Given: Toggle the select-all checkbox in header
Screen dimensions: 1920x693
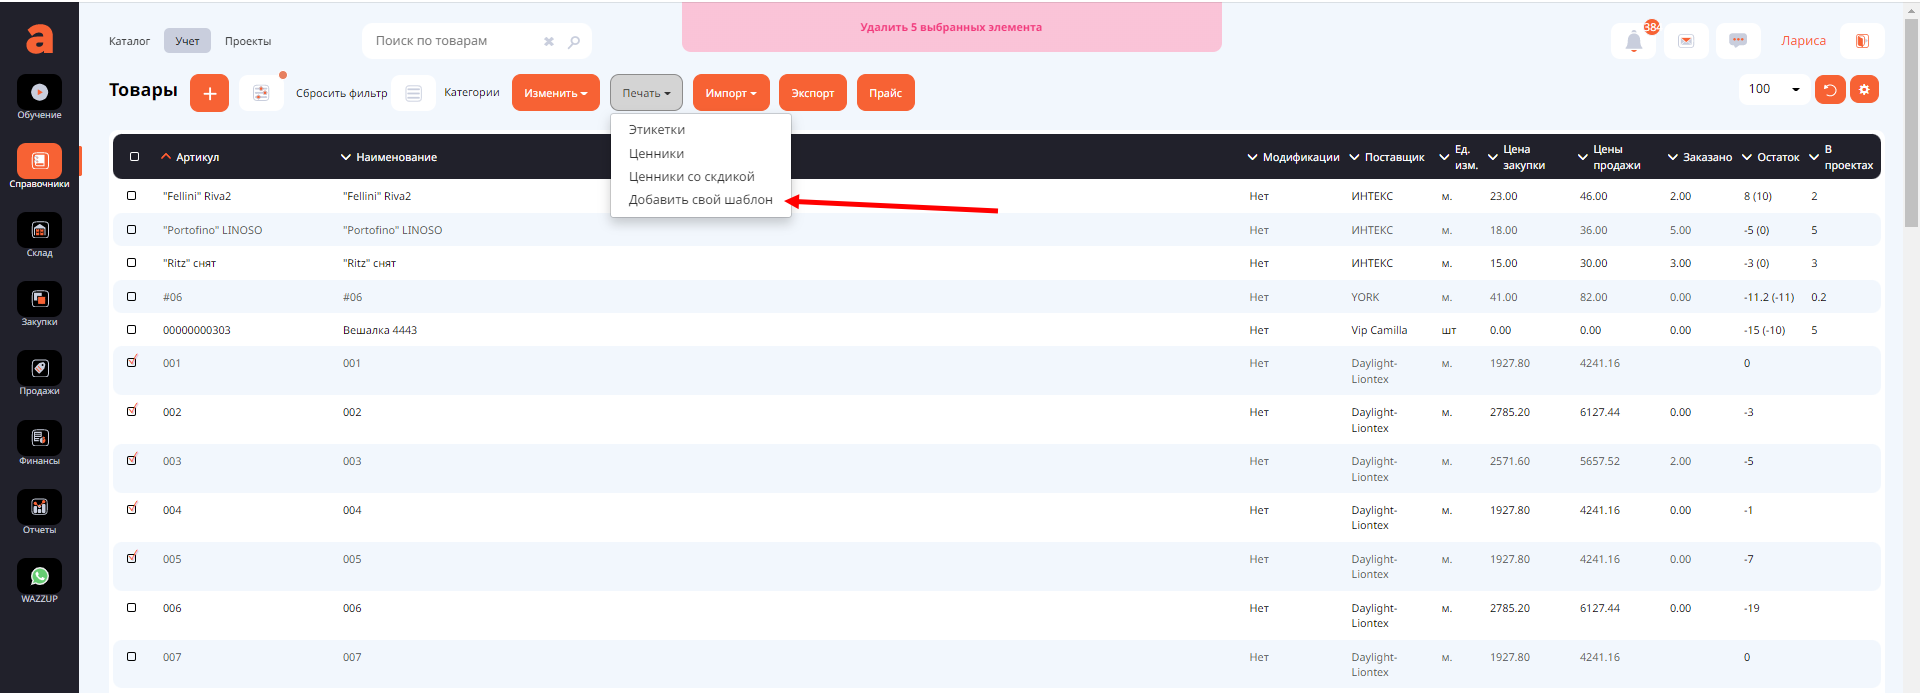Looking at the screenshot, I should (135, 157).
